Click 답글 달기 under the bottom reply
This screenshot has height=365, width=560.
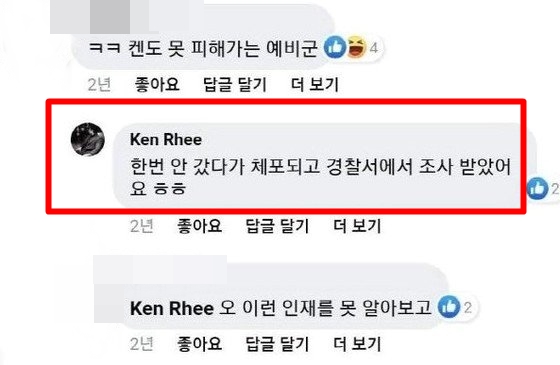(x=278, y=344)
